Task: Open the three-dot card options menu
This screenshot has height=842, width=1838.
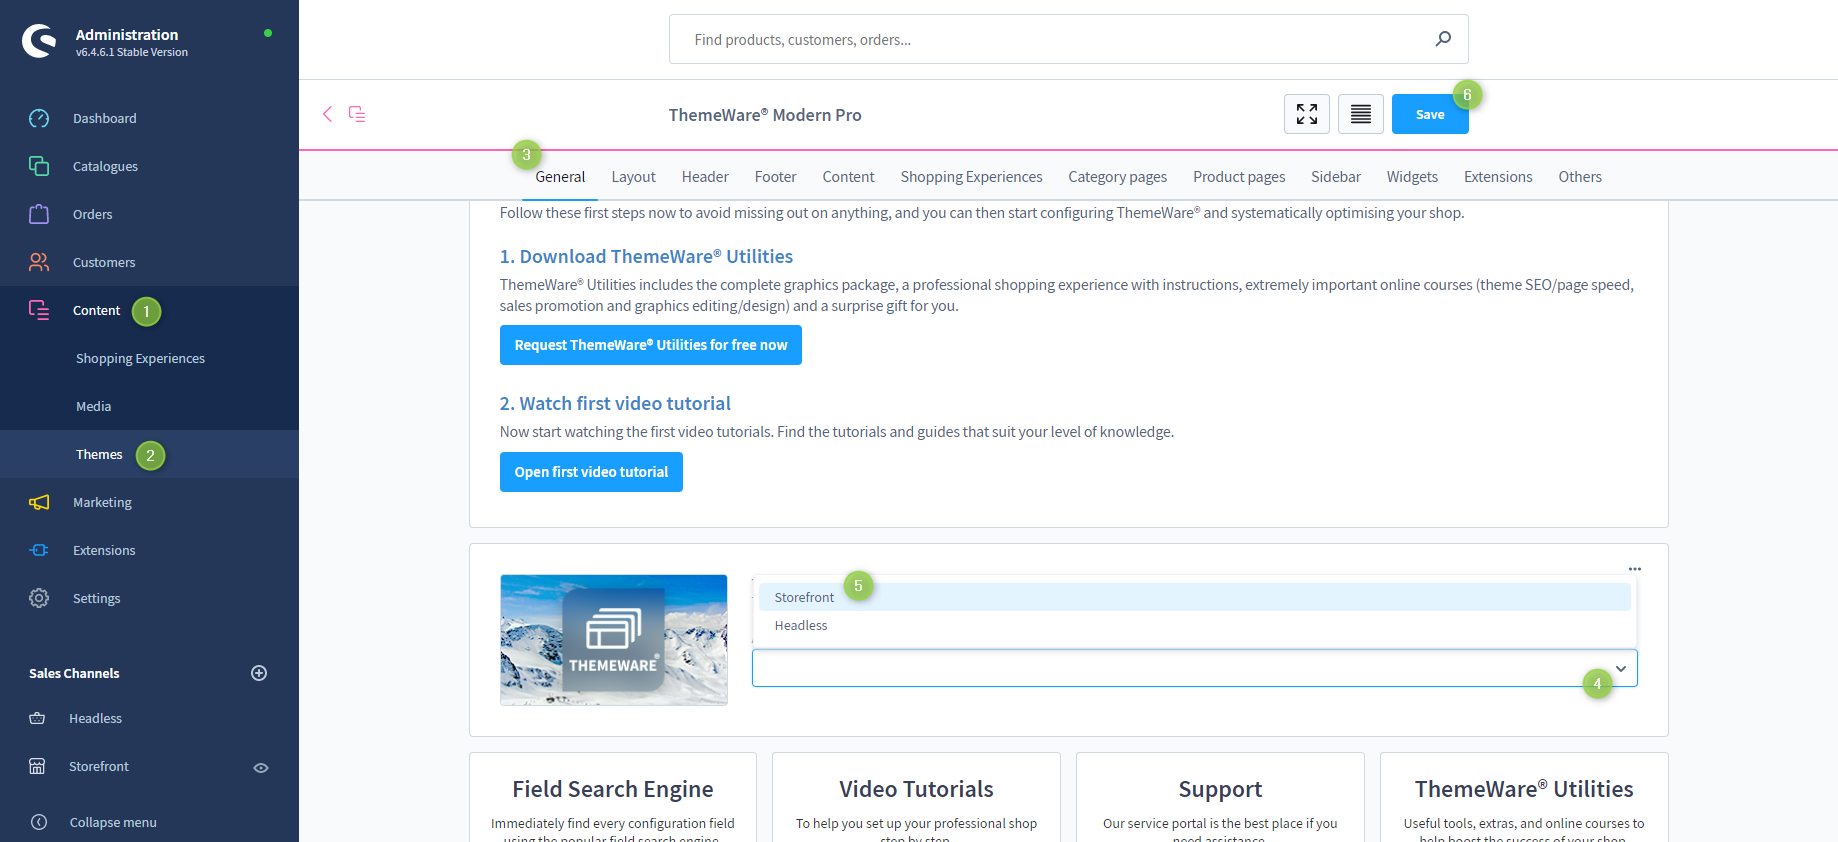Action: click(1635, 569)
